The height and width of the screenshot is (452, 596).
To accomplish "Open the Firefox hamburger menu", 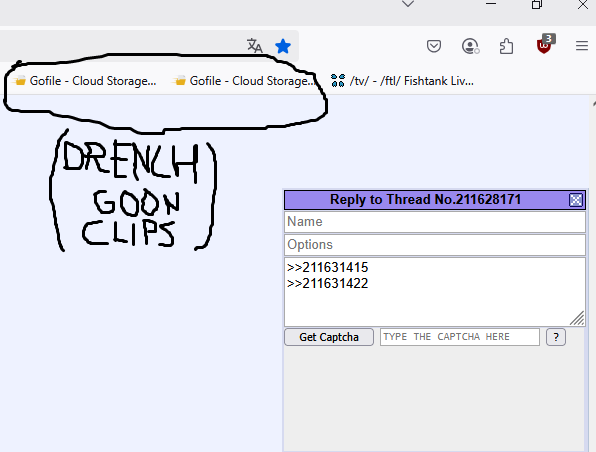I will click(x=582, y=46).
